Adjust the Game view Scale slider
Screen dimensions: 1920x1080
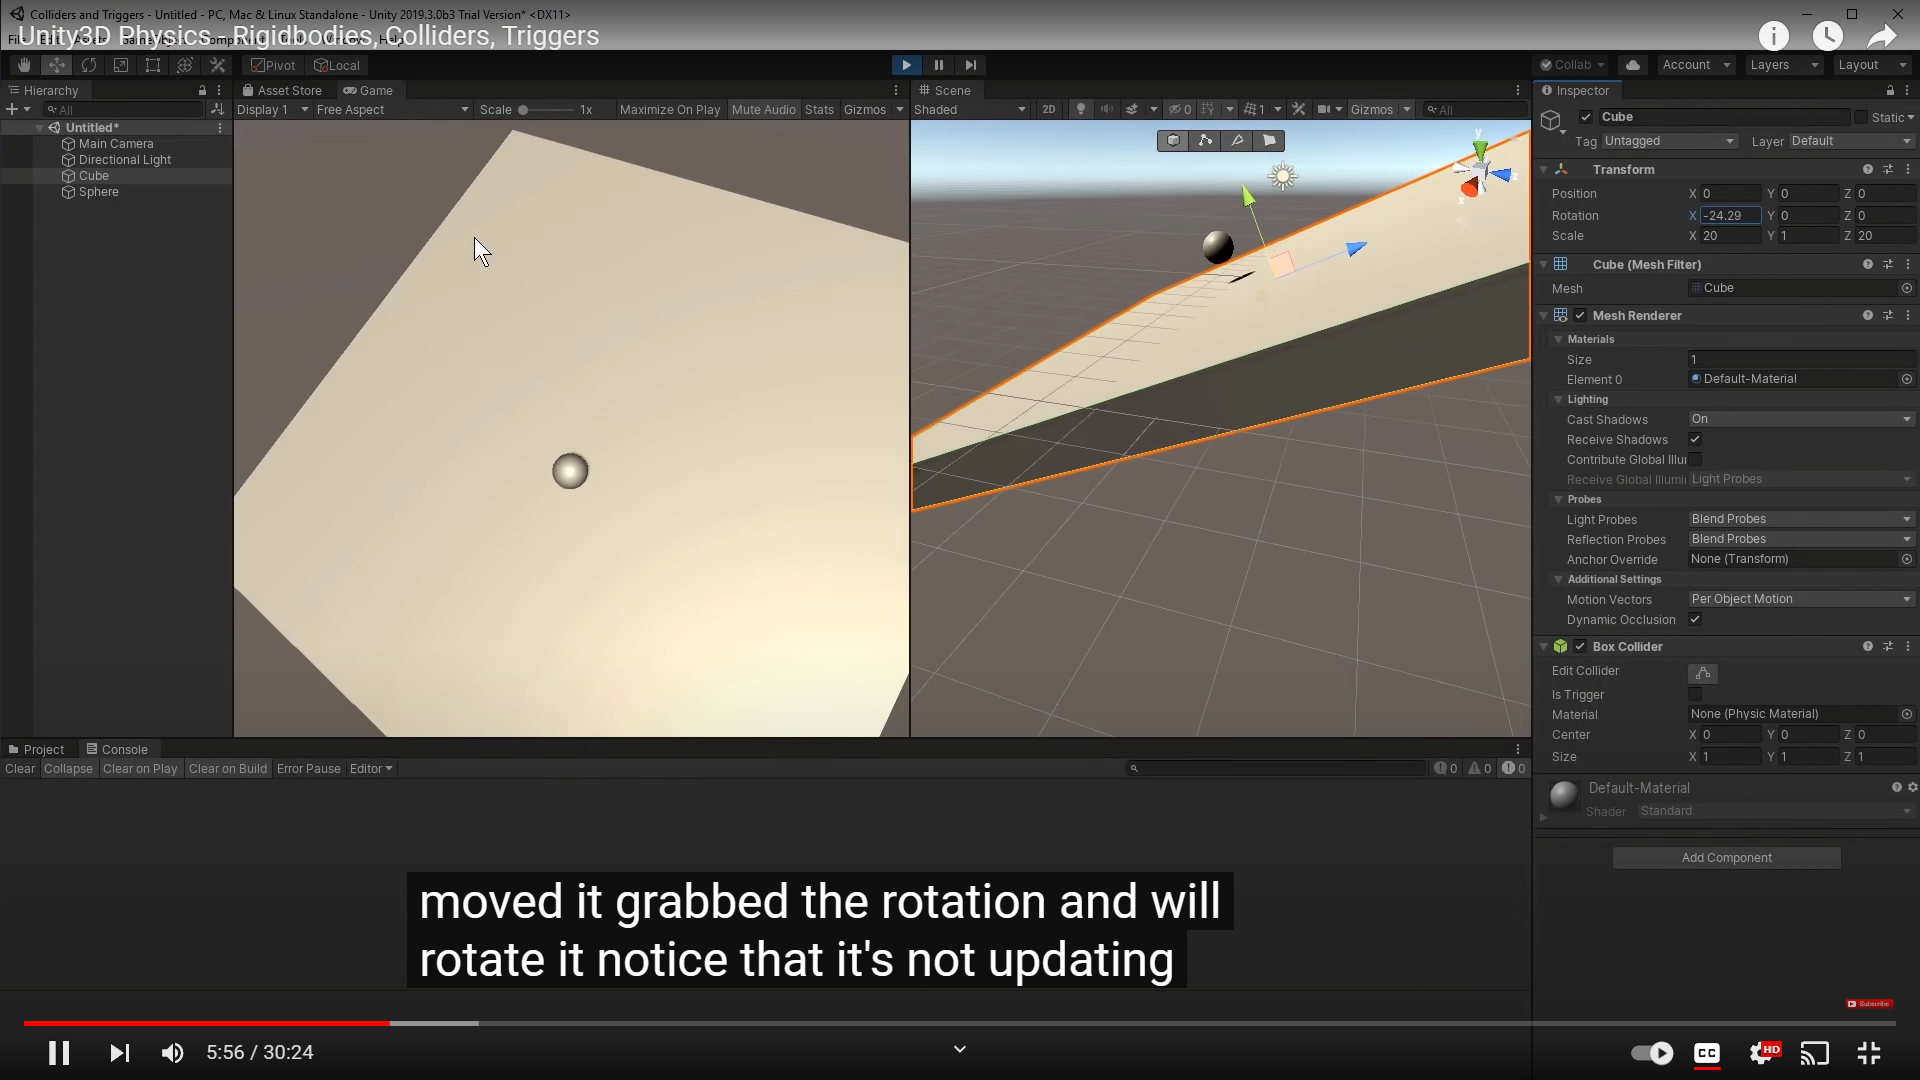pyautogui.click(x=524, y=110)
